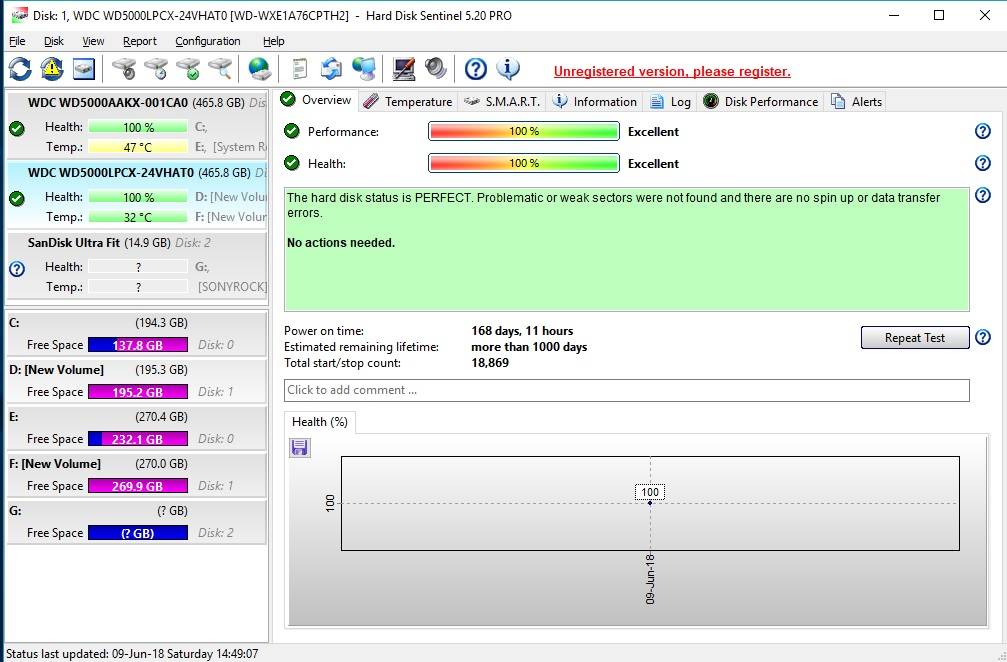This screenshot has height=662, width=1007.
Task: Open the report document toolbar icon
Action: (x=299, y=69)
